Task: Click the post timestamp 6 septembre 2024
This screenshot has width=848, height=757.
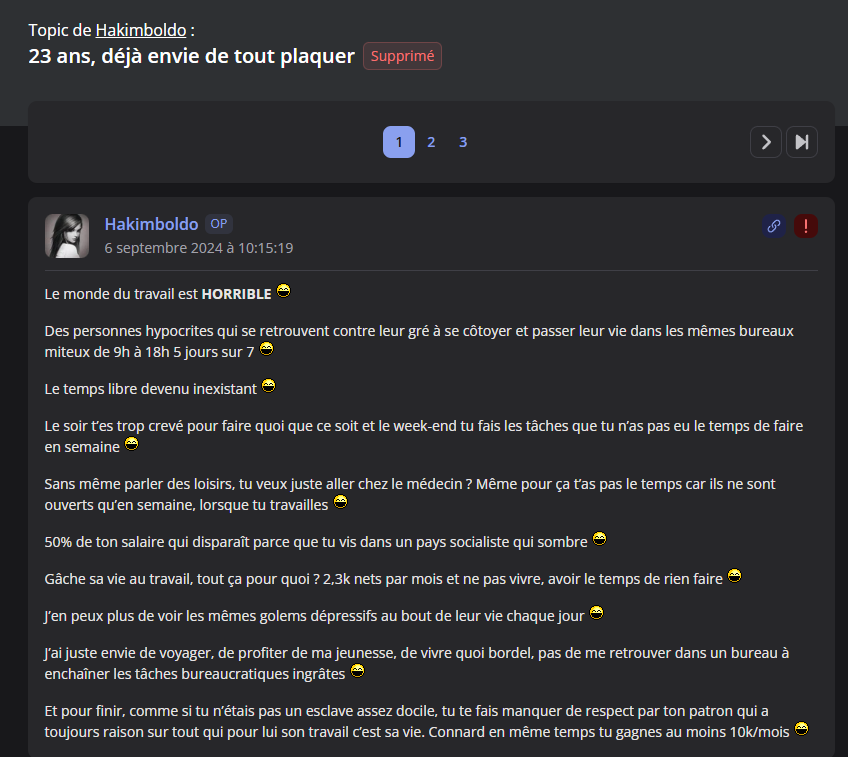Action: coord(199,248)
